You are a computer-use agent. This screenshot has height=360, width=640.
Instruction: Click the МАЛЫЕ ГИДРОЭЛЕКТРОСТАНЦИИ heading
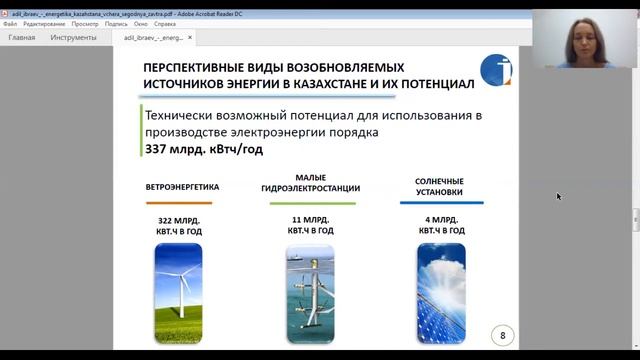(311, 183)
